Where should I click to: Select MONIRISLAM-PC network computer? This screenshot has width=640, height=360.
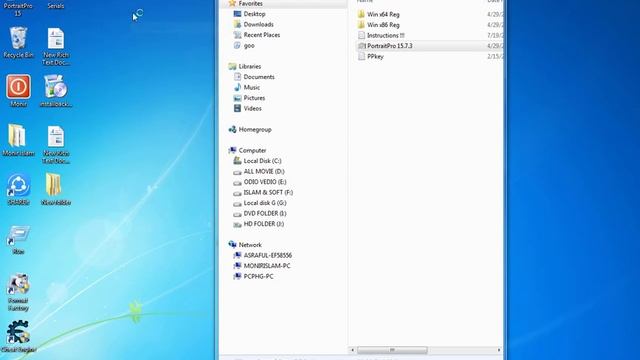pos(262,266)
